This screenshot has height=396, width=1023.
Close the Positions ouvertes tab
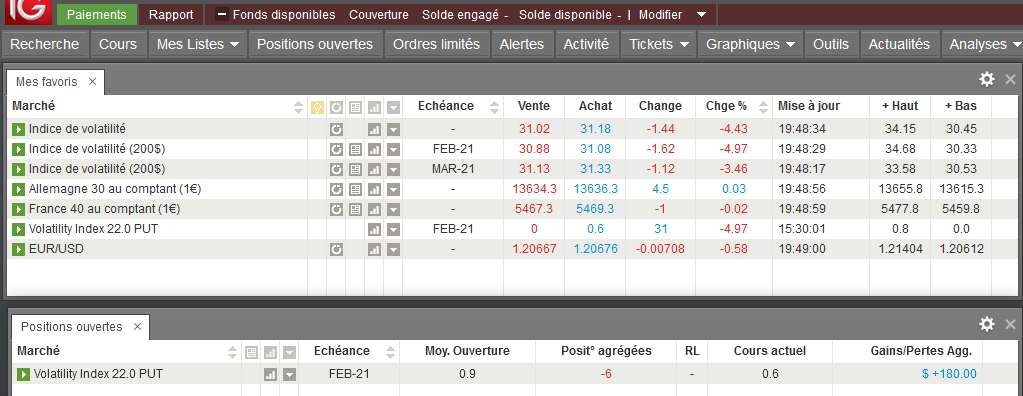click(137, 326)
